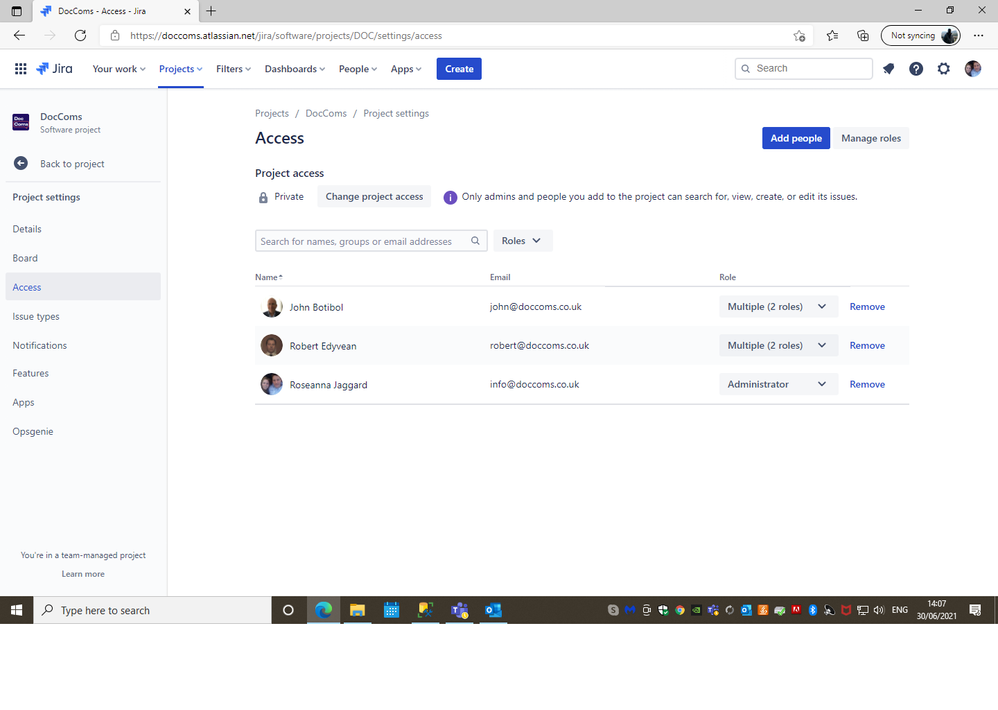Open John Botibol's role dropdown
The width and height of the screenshot is (998, 710).
778,307
